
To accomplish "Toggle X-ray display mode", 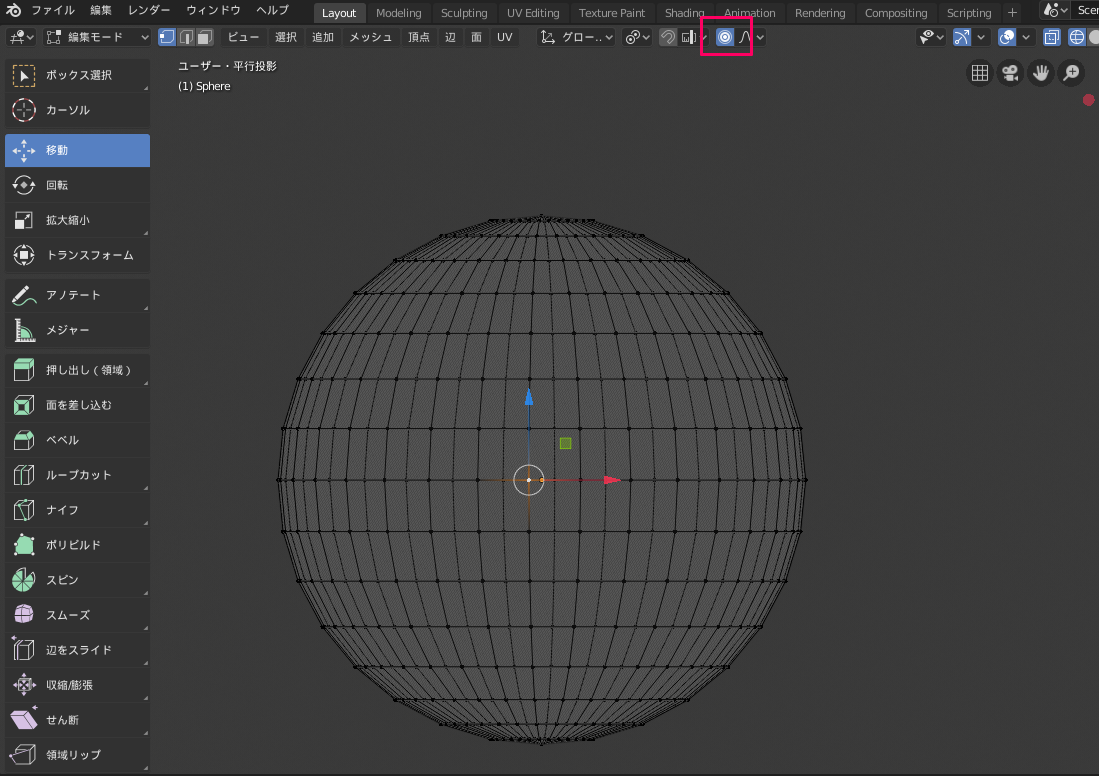I will (x=1051, y=37).
